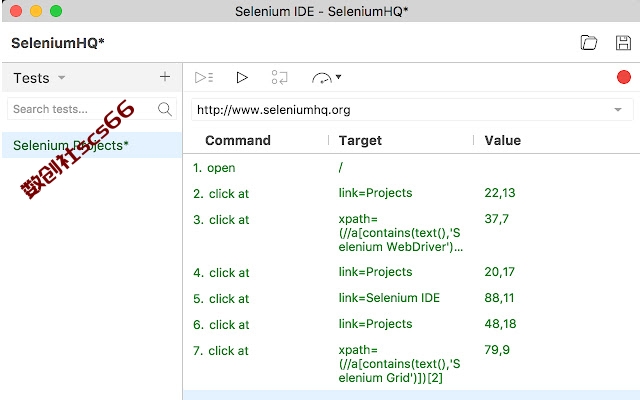Select command row 4 click at
This screenshot has height=400, width=640.
click(x=411, y=272)
